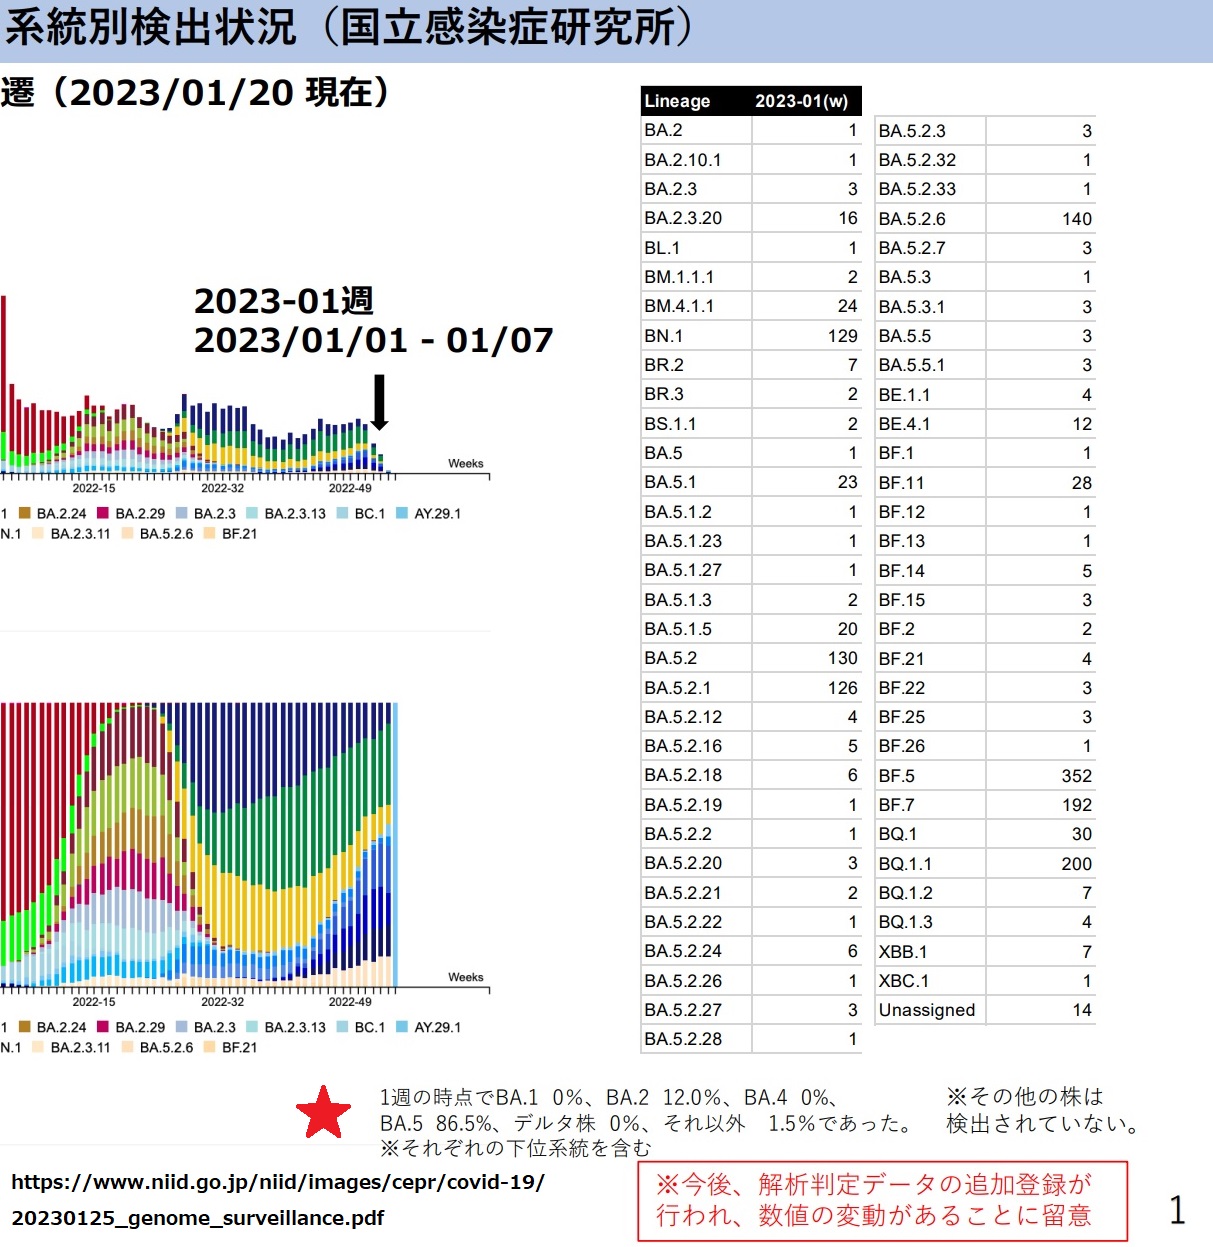Click the red-bordered notice box
Screen dimensions: 1213x1247
(882, 1201)
